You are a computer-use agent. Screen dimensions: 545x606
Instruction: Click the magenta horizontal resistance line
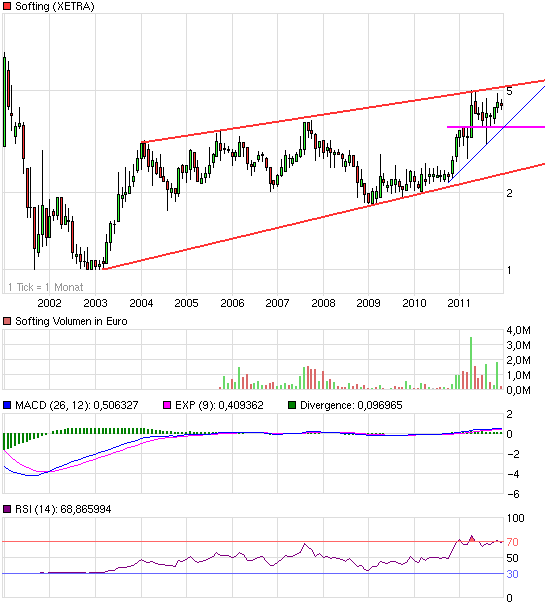coord(496,127)
